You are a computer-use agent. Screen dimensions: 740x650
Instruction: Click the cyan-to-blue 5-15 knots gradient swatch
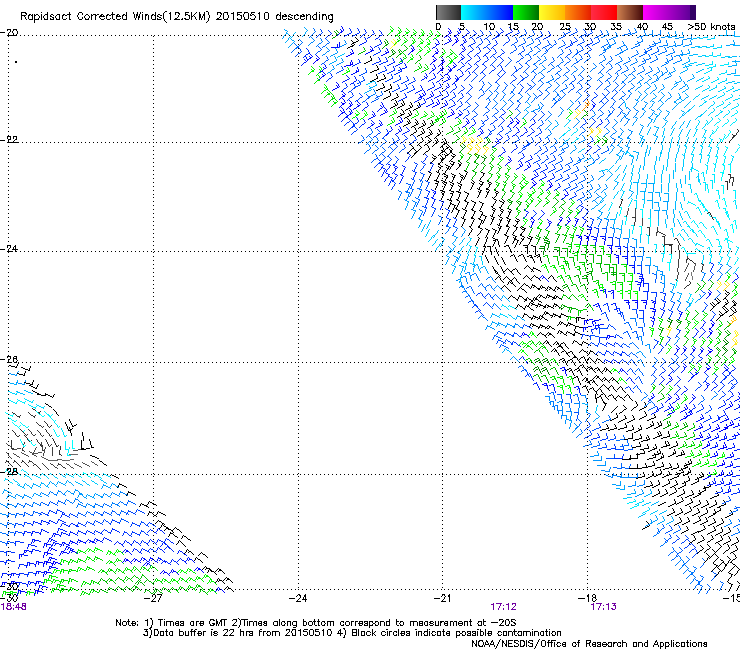click(487, 12)
